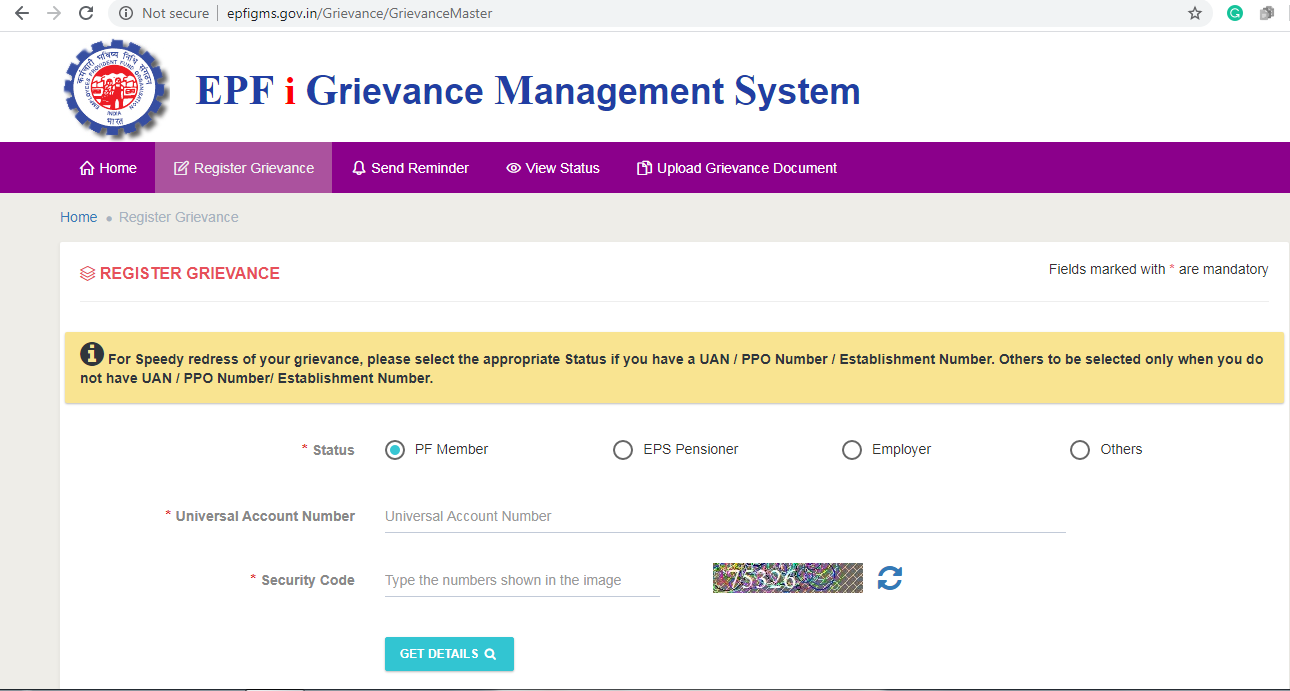
Task: Click the EPFO logo emblem
Action: 116,89
